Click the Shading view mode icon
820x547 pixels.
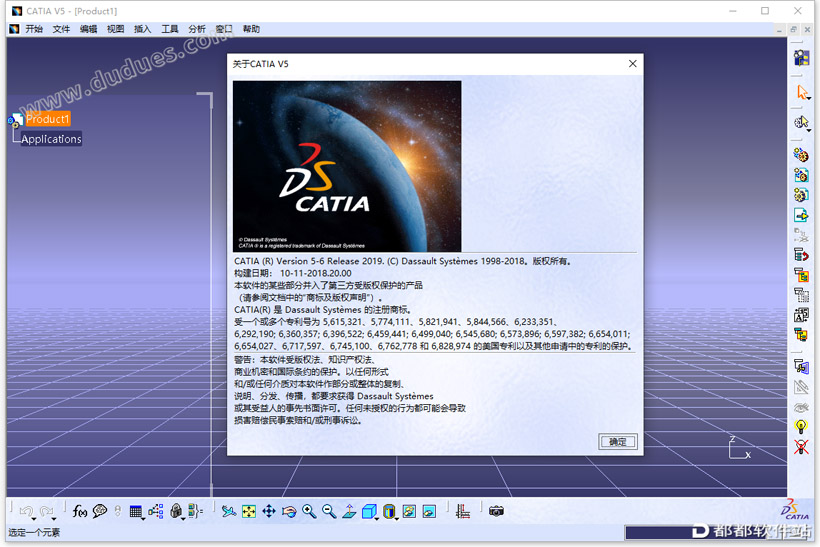click(x=389, y=511)
